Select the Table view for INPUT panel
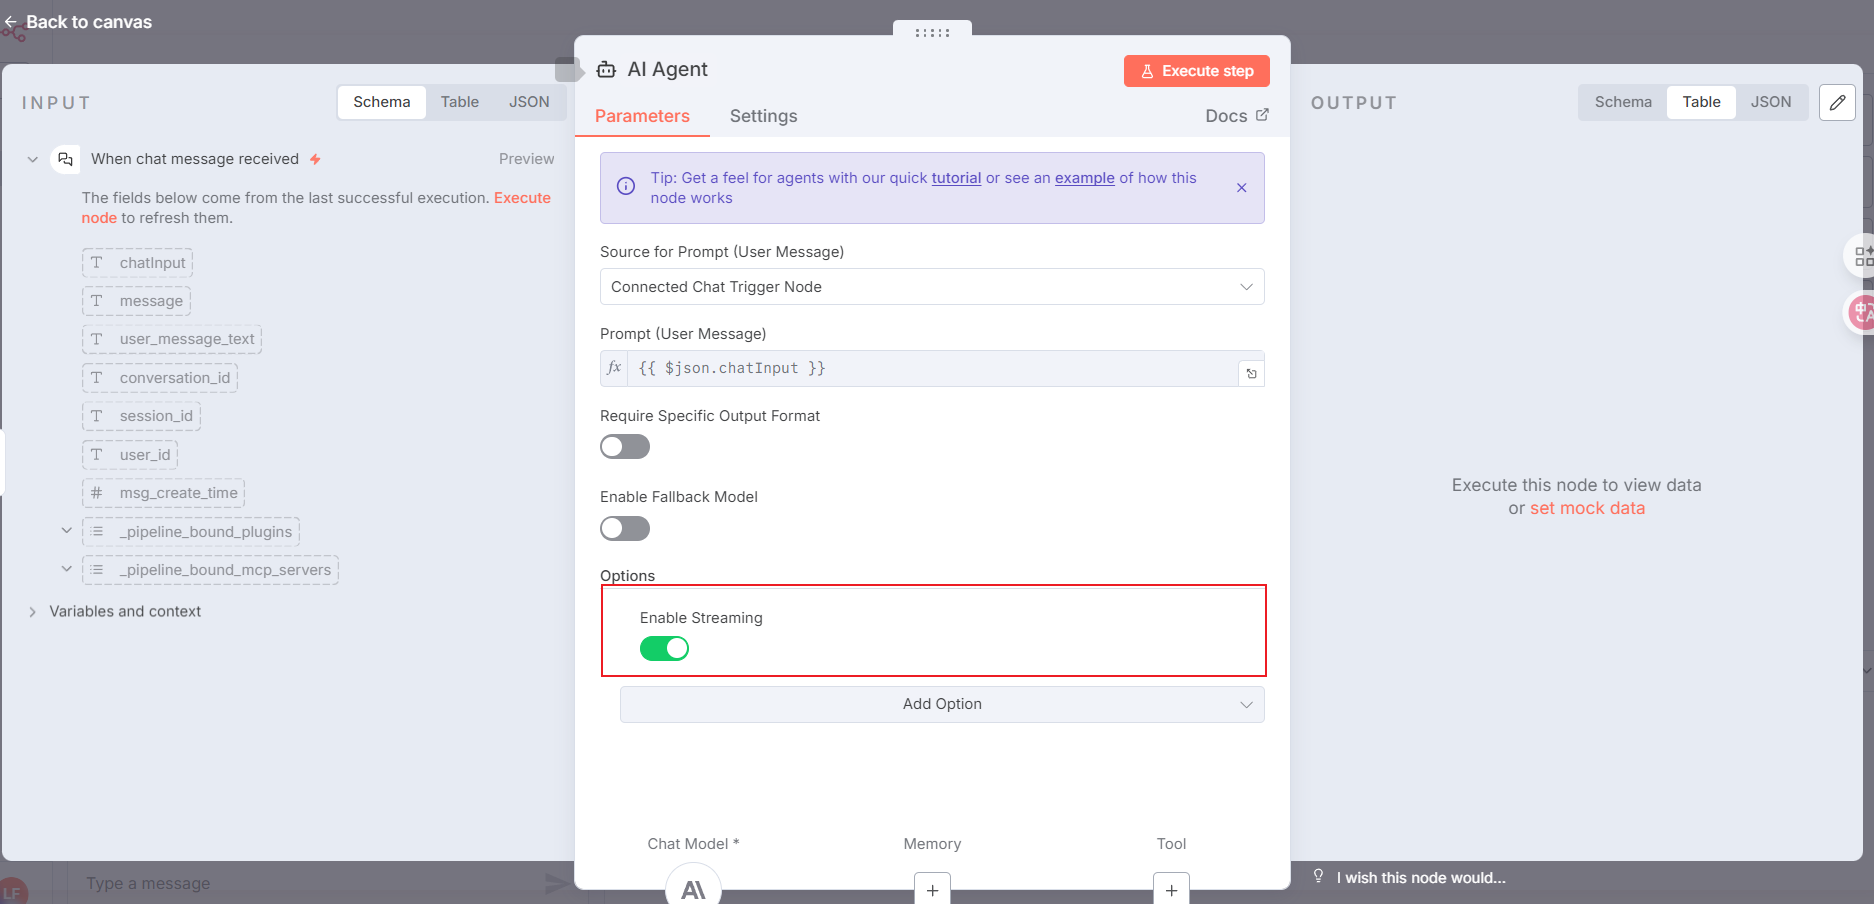Image resolution: width=1874 pixels, height=904 pixels. pos(459,101)
